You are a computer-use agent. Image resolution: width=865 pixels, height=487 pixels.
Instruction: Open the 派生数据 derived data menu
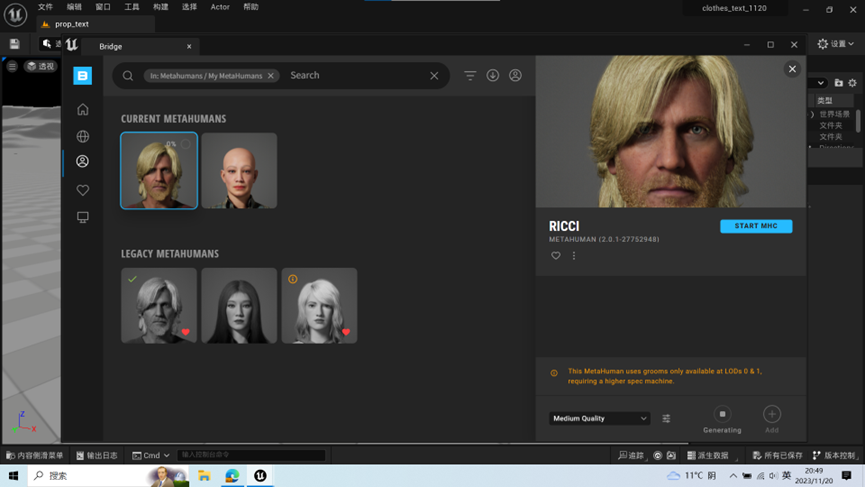click(708, 456)
